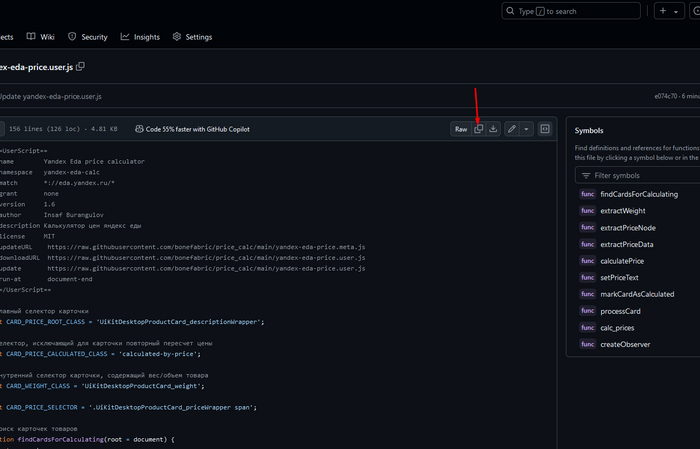Viewport: 700px width, 449px height.
Task: Click the issues icon in top bar
Action: 698,11
